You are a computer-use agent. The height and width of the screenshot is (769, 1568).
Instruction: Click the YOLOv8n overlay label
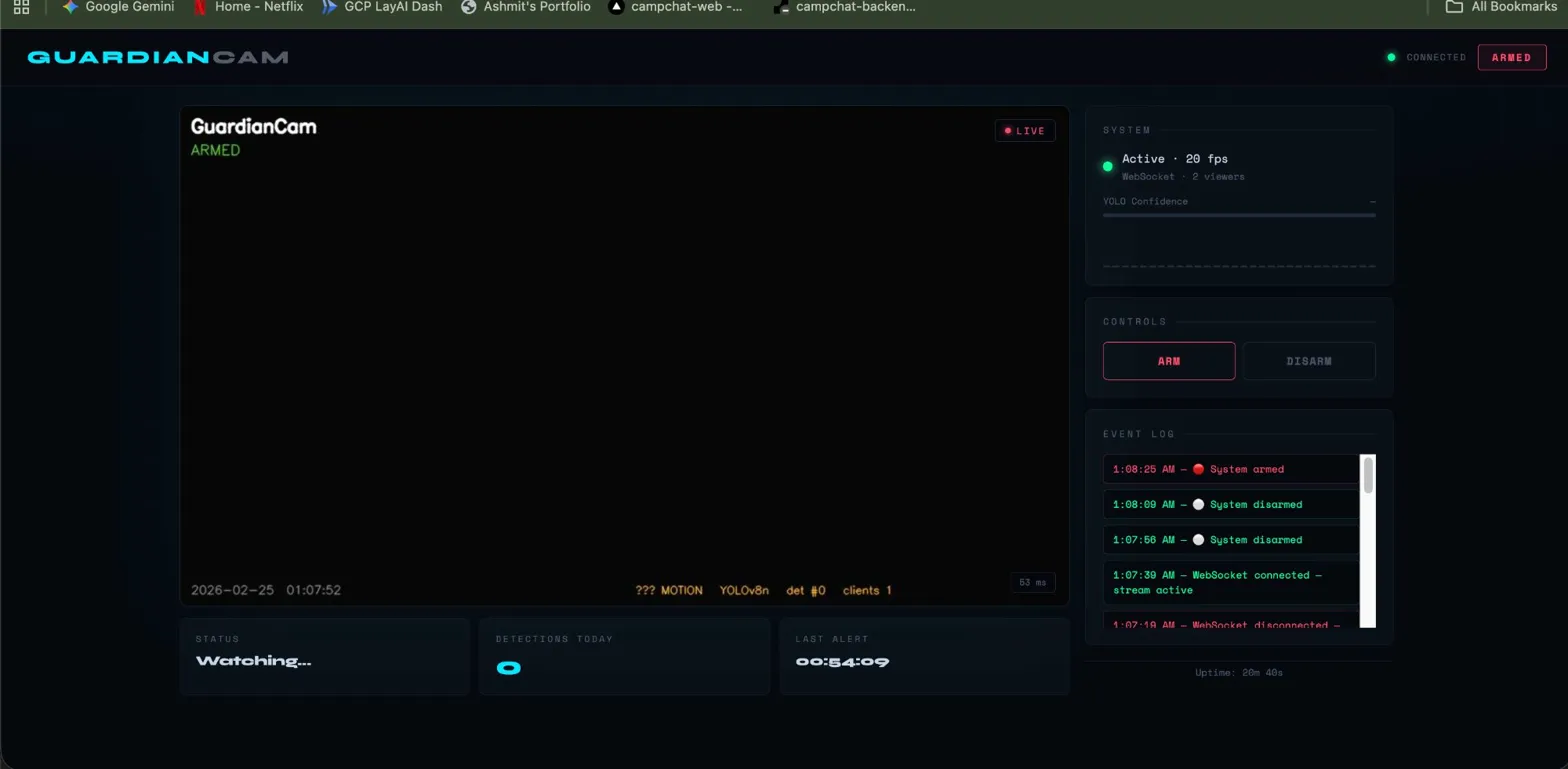(x=744, y=590)
